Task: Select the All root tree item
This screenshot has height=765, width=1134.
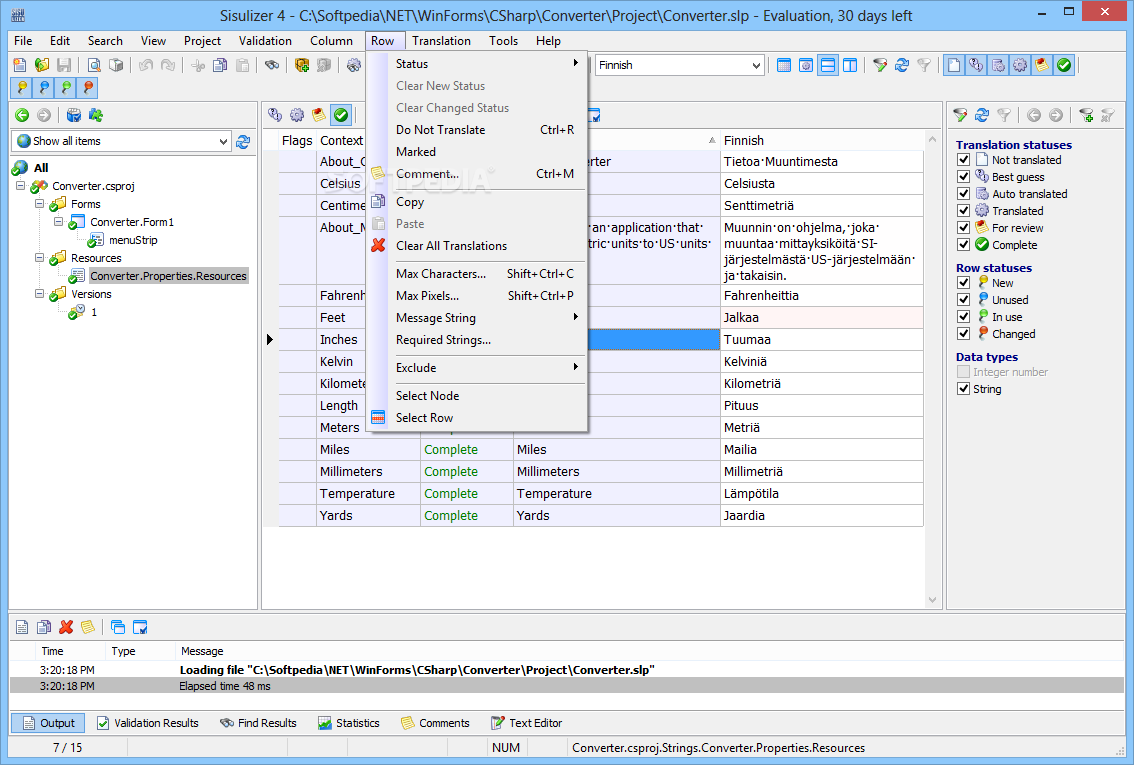Action: 41,168
